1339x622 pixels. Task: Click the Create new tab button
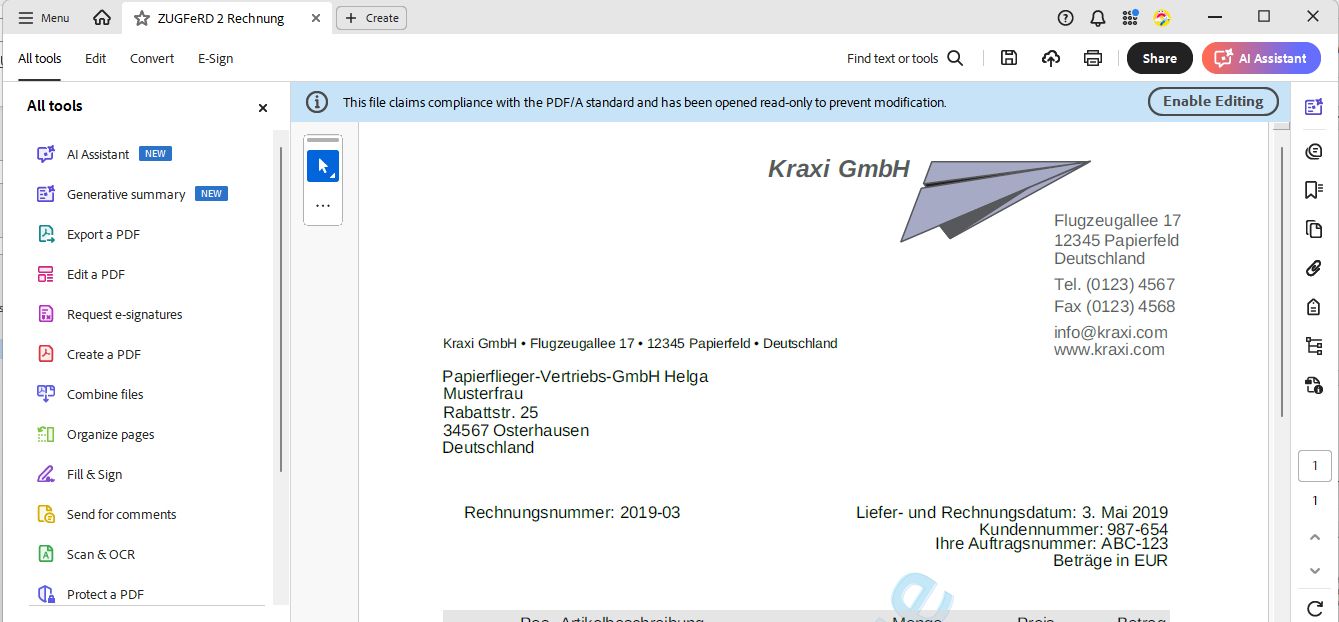click(372, 18)
